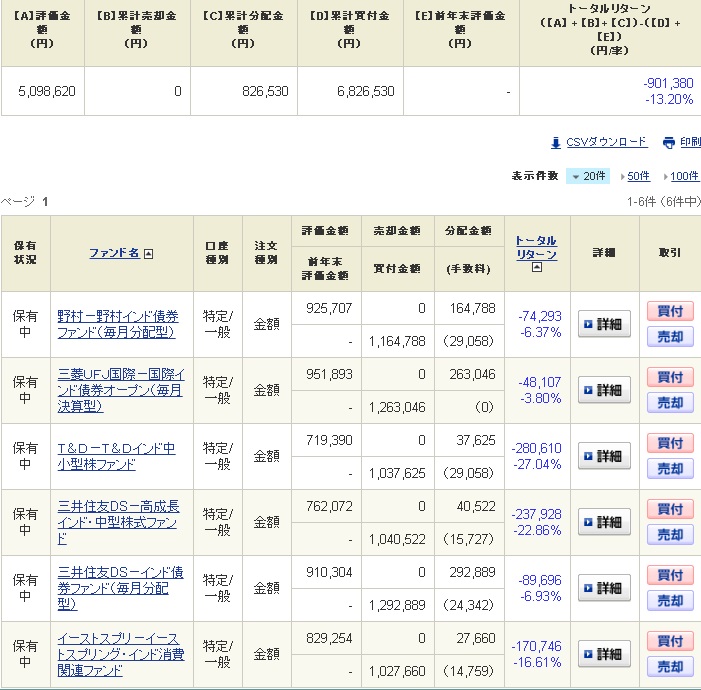
Task: Open 詳細 for T&Dインド中小型株ファンド
Action: [x=604, y=456]
